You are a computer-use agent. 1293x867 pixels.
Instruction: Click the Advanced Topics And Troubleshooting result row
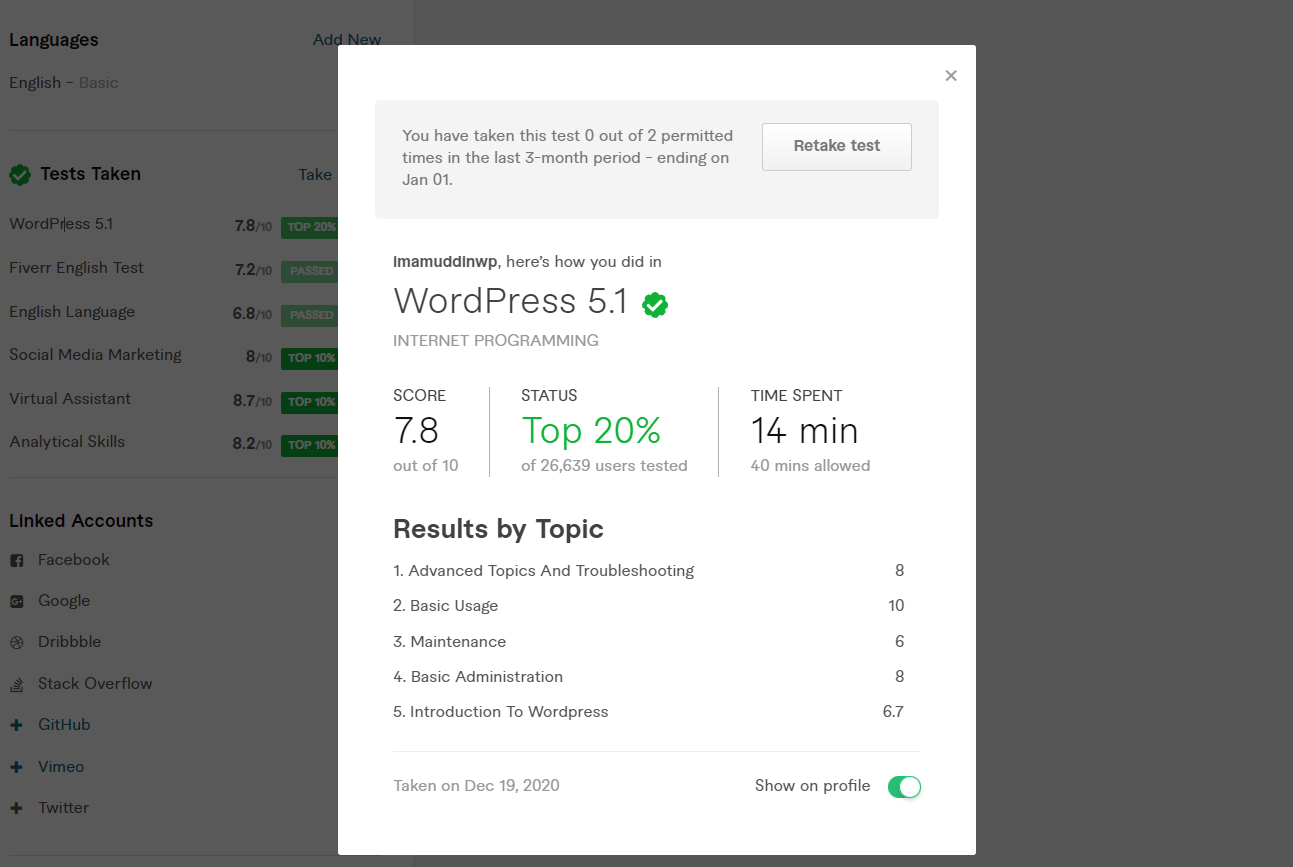point(649,571)
